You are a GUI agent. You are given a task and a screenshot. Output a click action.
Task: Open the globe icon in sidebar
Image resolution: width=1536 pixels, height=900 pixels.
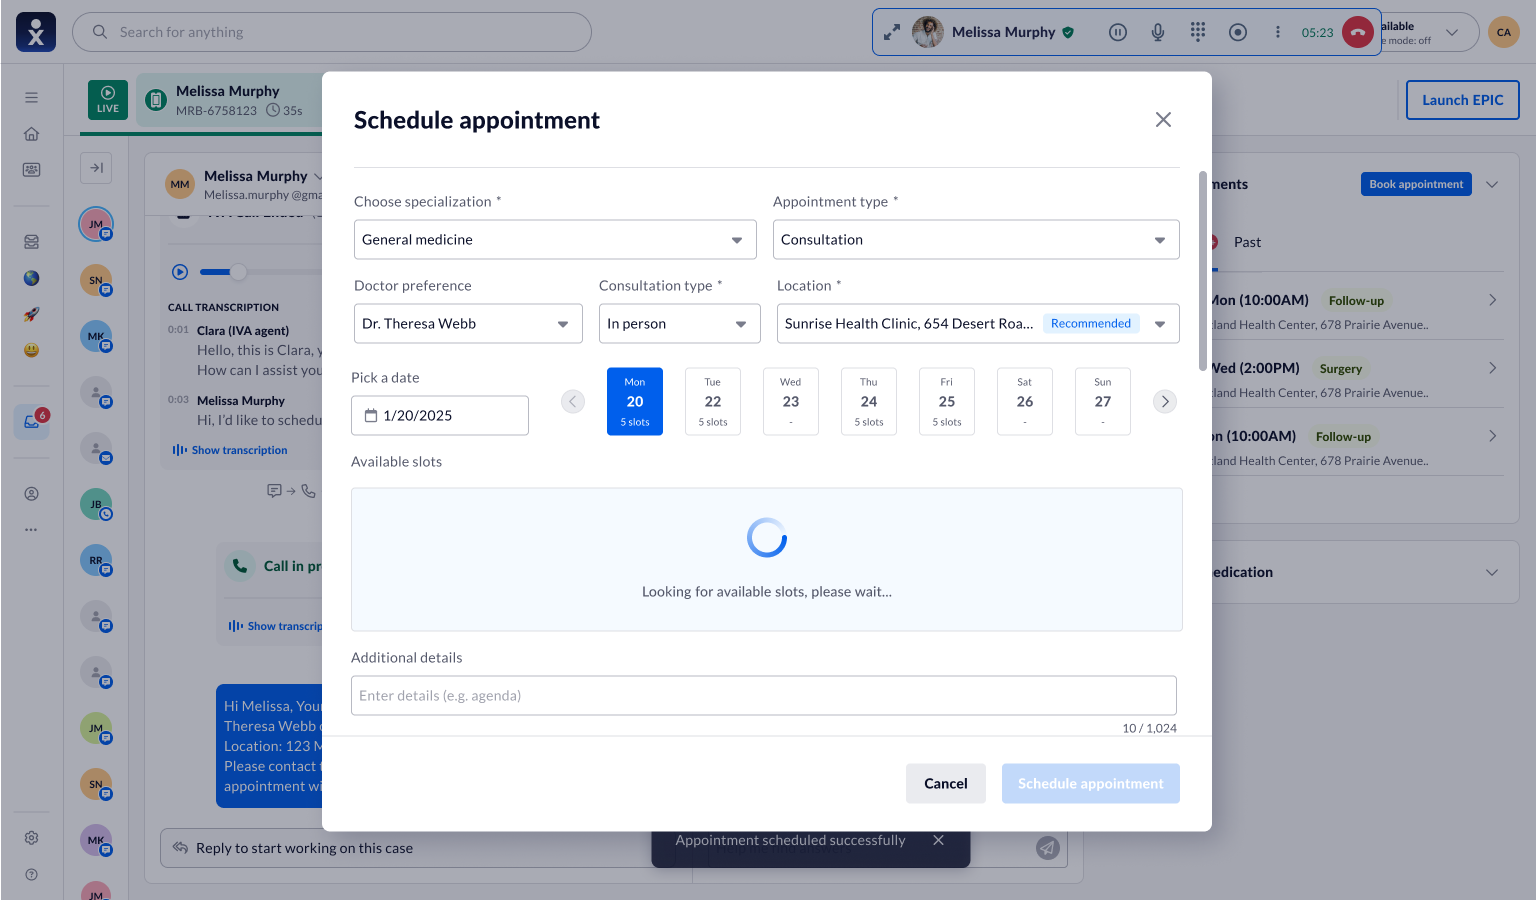pyautogui.click(x=32, y=278)
